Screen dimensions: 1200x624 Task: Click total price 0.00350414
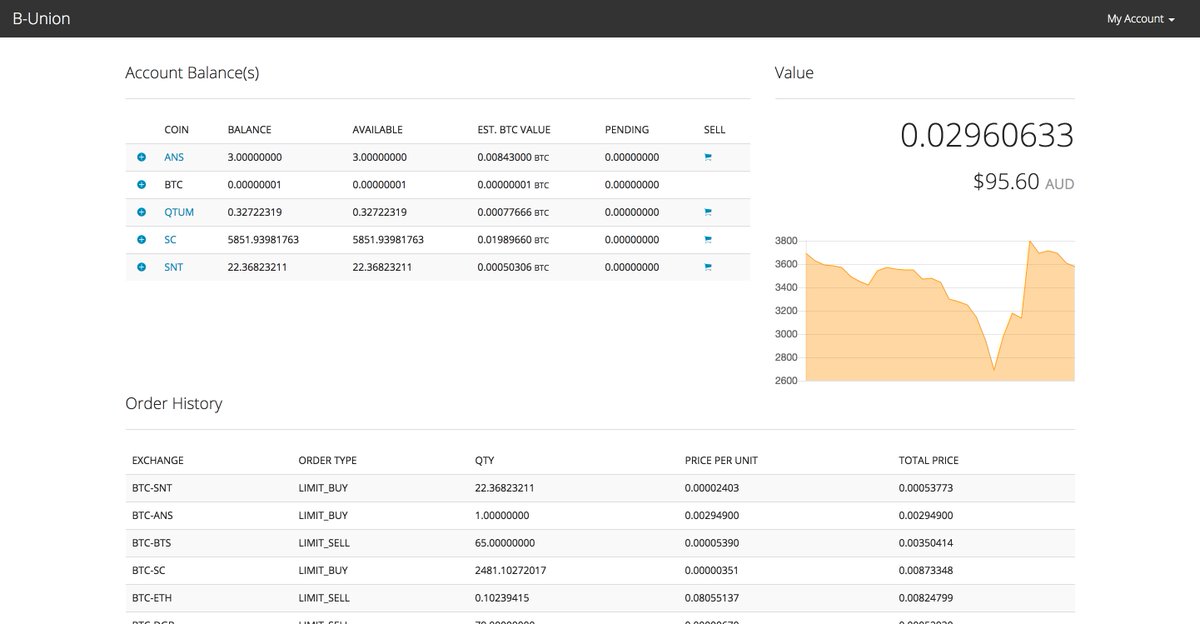926,543
